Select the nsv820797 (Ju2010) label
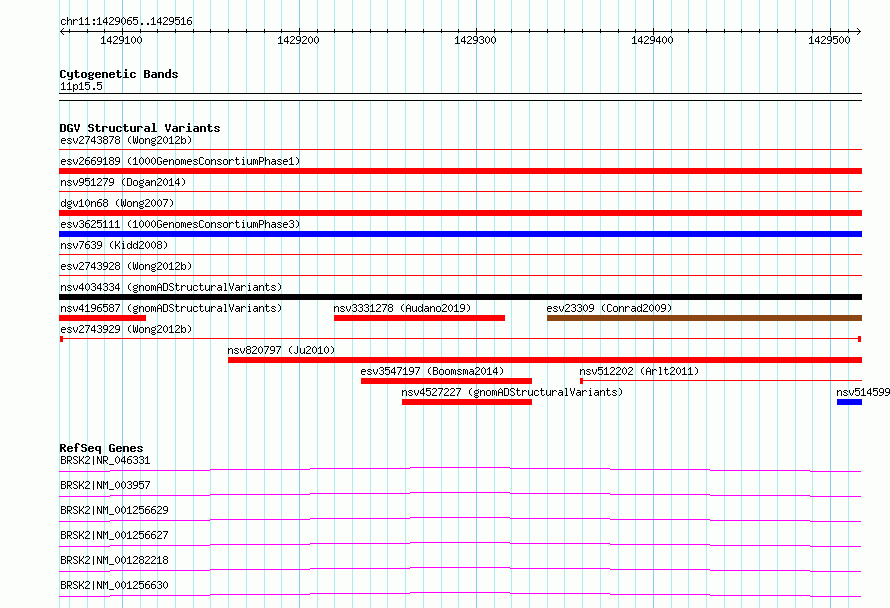 [x=281, y=350]
